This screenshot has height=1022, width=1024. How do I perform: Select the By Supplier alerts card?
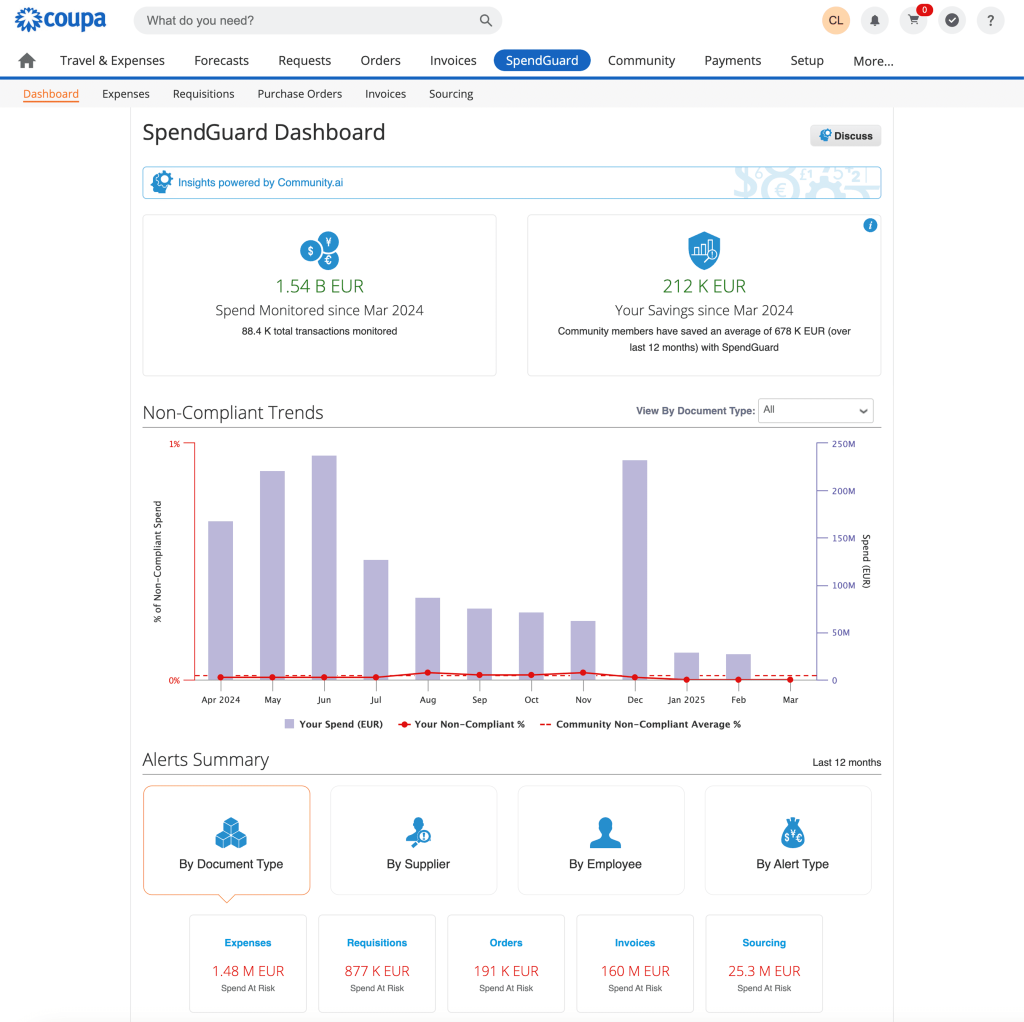[418, 840]
